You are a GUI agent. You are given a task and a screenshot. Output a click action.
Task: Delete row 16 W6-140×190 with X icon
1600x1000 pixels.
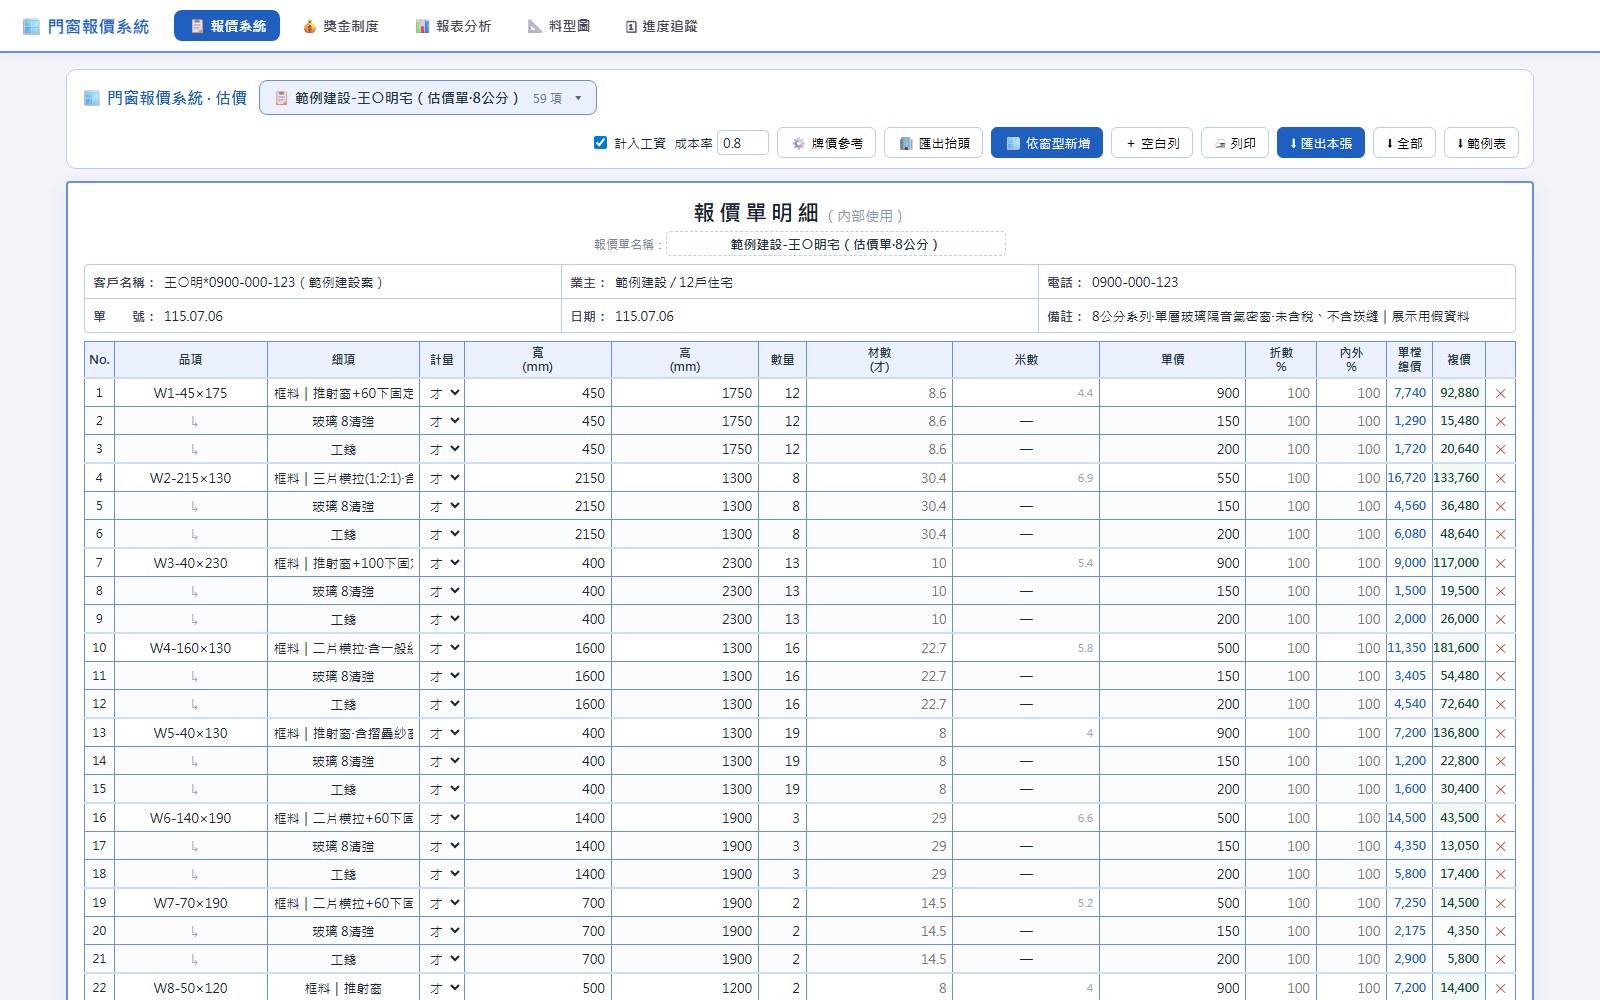(x=1500, y=818)
